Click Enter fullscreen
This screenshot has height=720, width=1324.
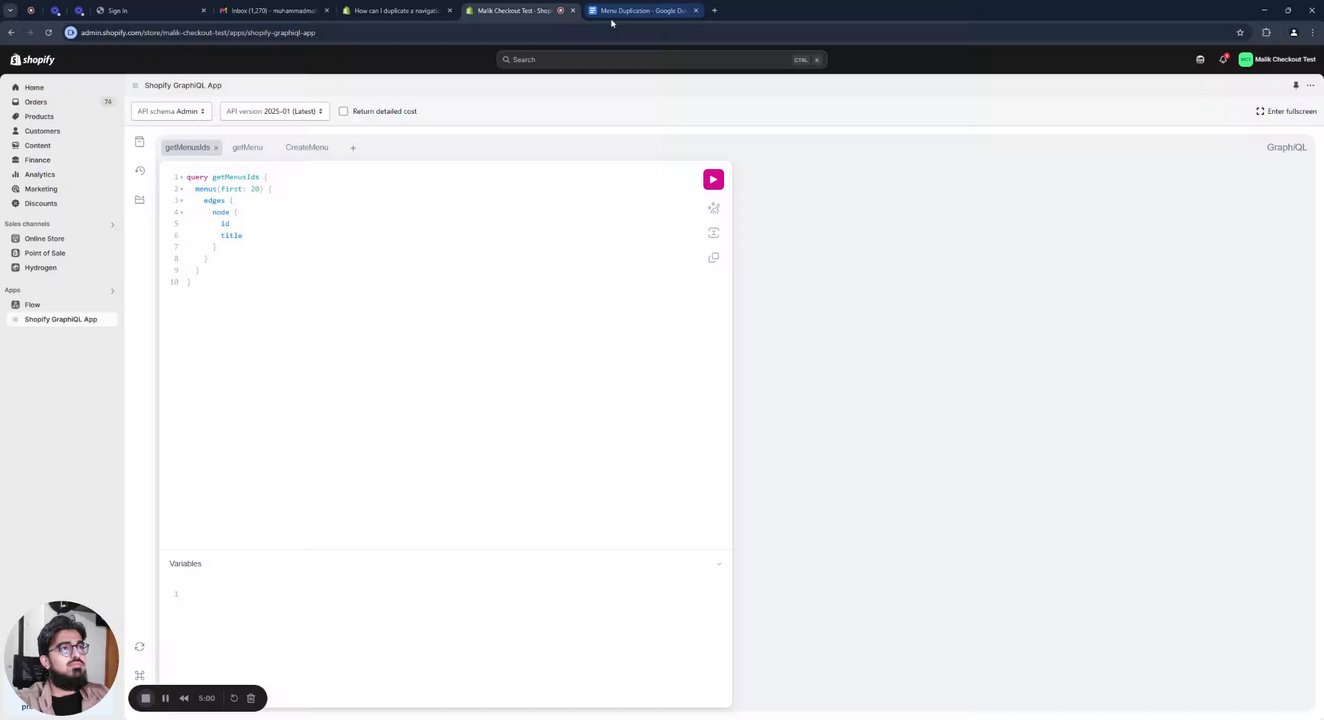tap(1286, 111)
